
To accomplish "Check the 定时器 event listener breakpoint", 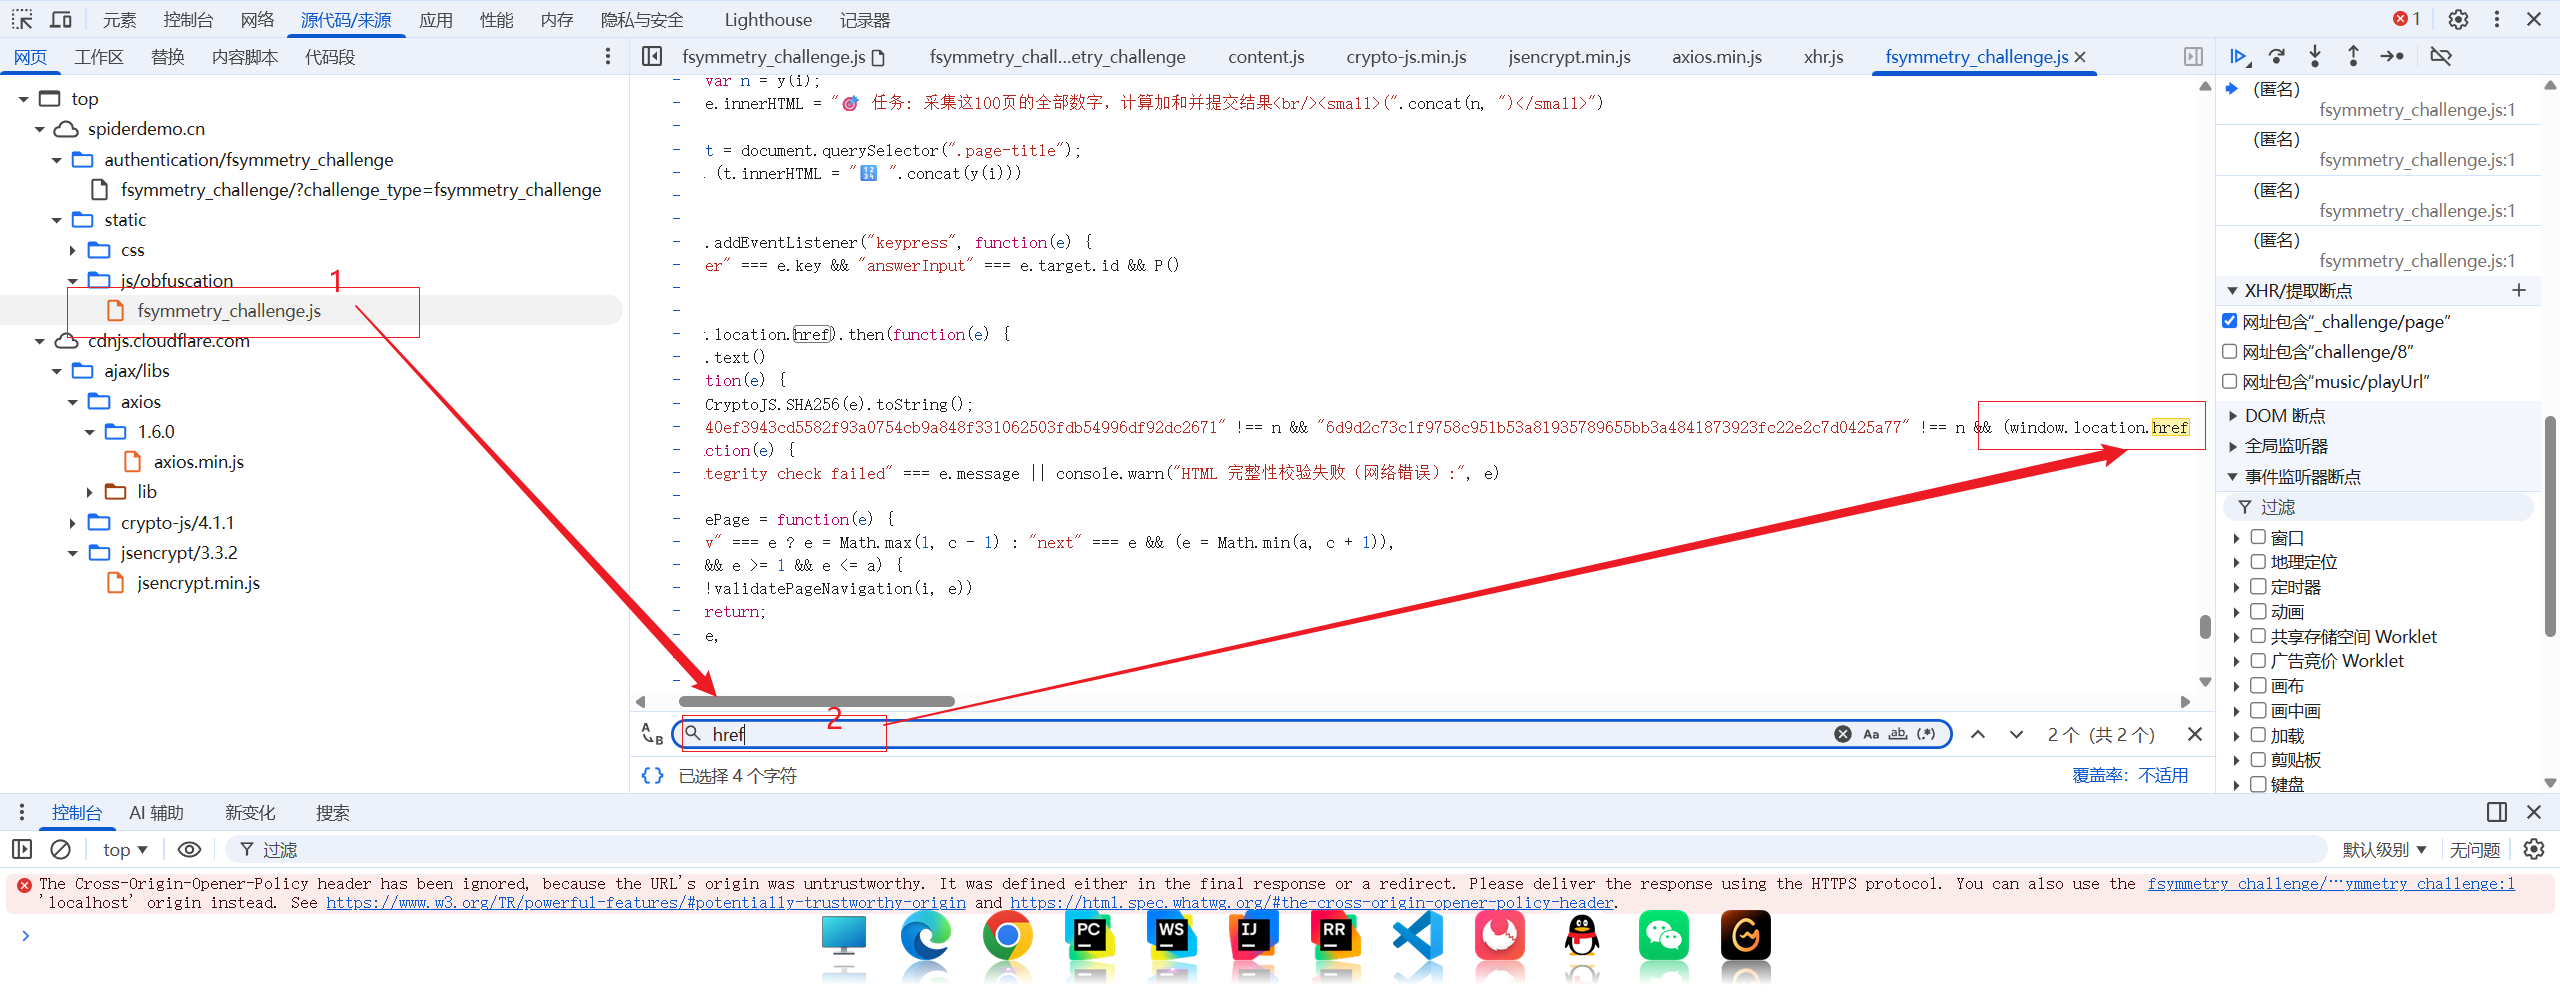I will coord(2258,587).
